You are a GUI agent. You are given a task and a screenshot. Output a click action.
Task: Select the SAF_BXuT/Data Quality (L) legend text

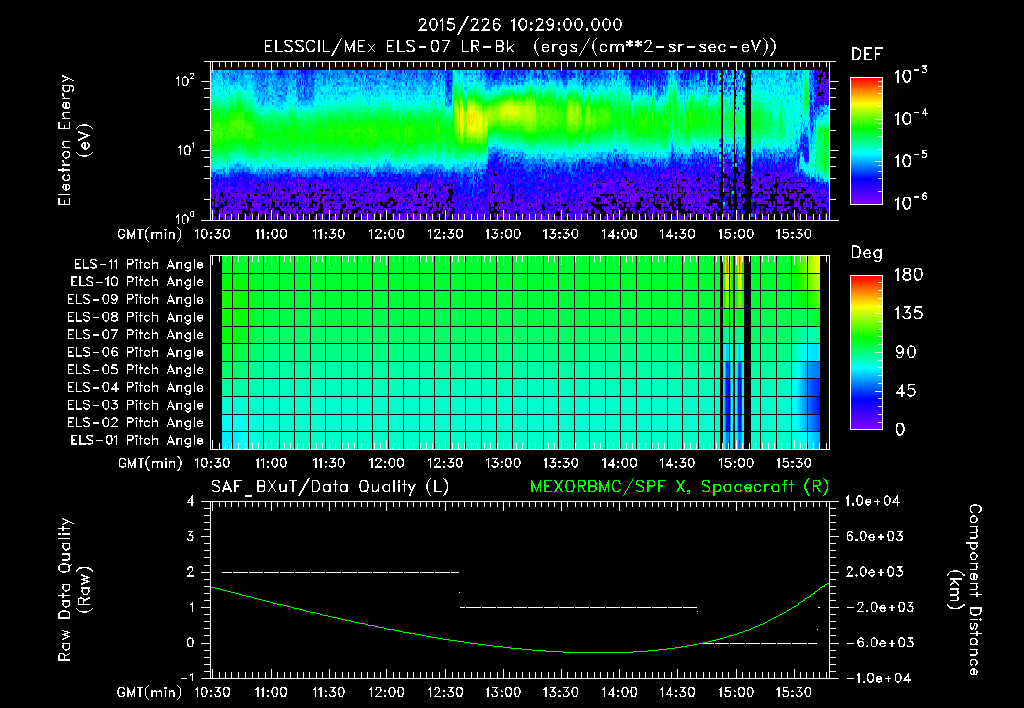tap(330, 487)
